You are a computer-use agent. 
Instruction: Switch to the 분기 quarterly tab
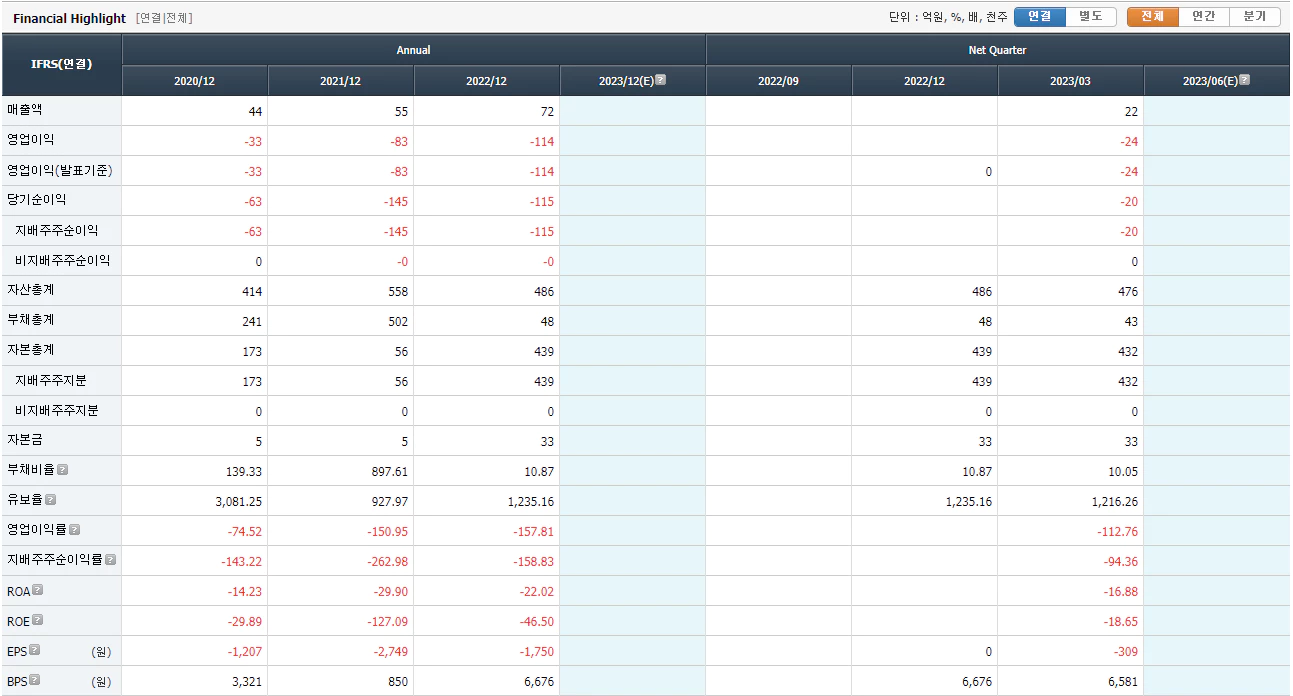tap(1255, 17)
